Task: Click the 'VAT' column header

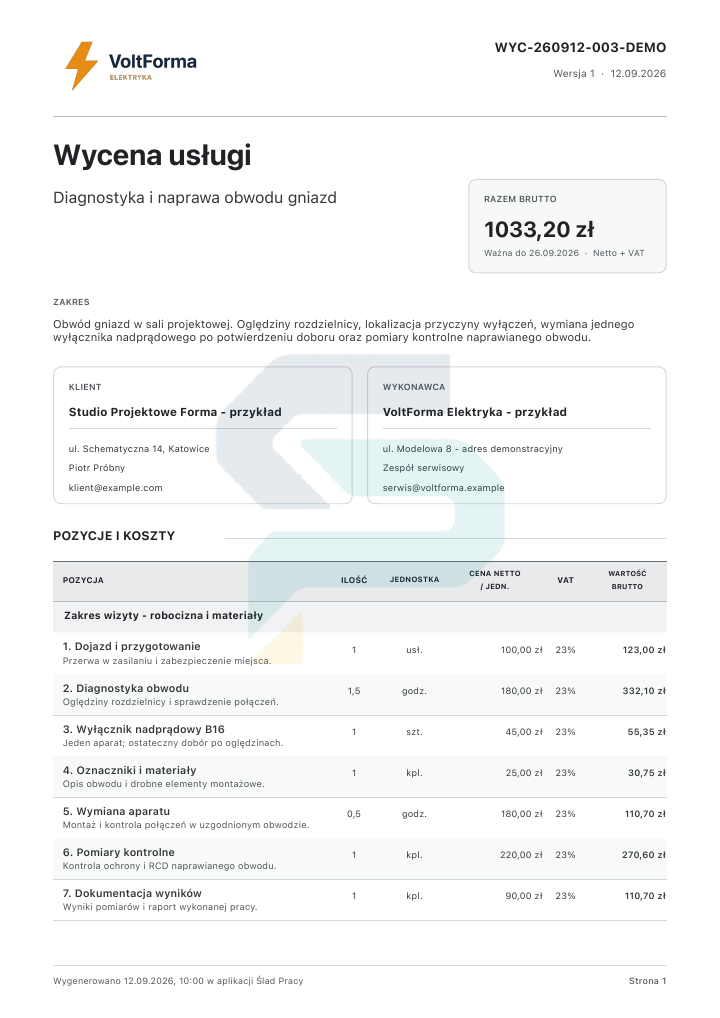Action: point(565,580)
